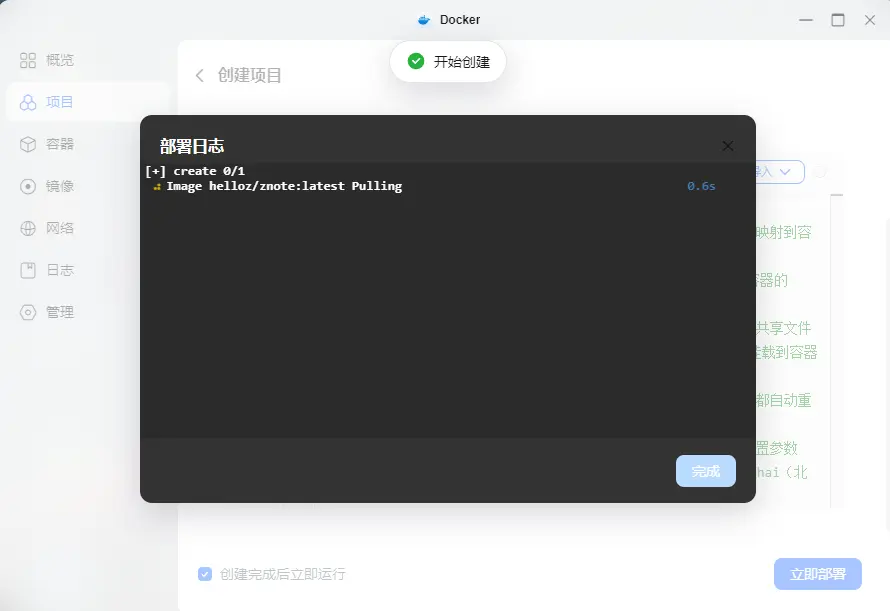Expand the dropdown chevron behind the log dialog

[785, 171]
